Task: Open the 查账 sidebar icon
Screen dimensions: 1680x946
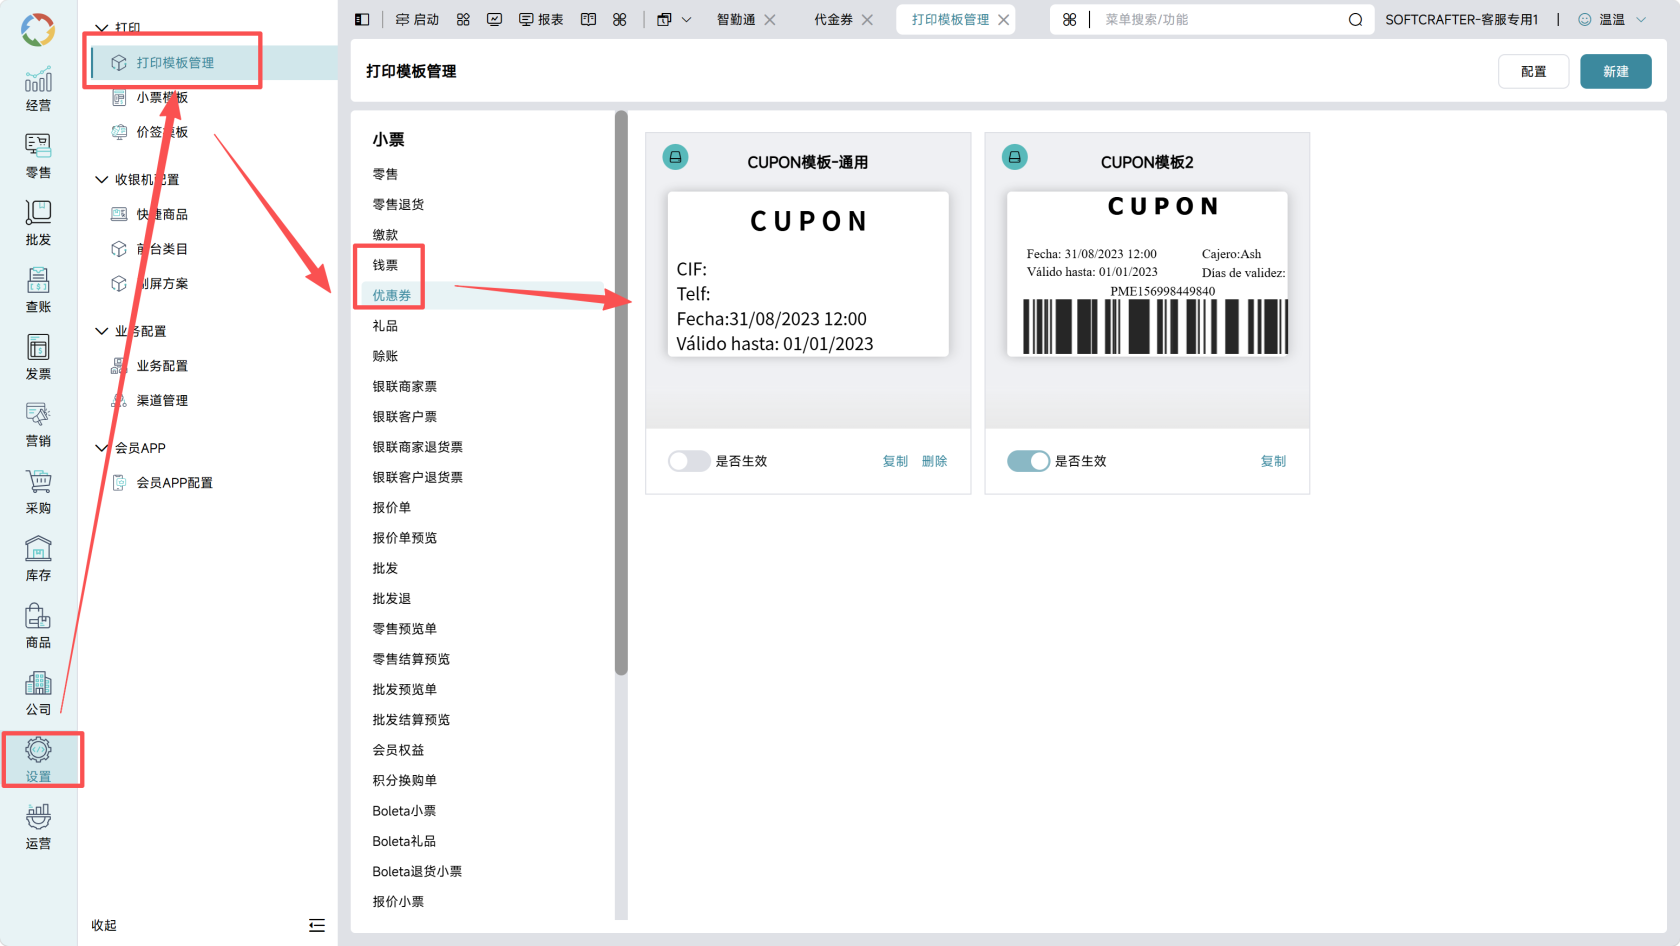Action: pos(38,290)
